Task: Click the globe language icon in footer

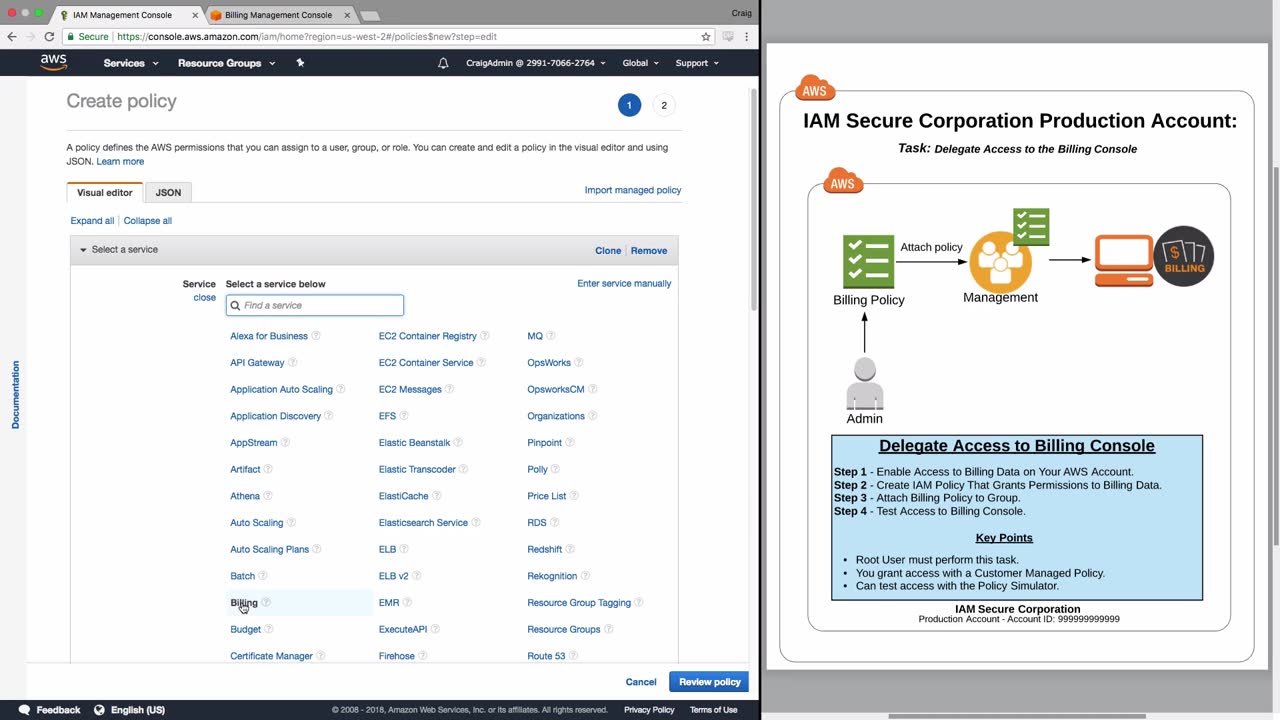Action: (99, 710)
